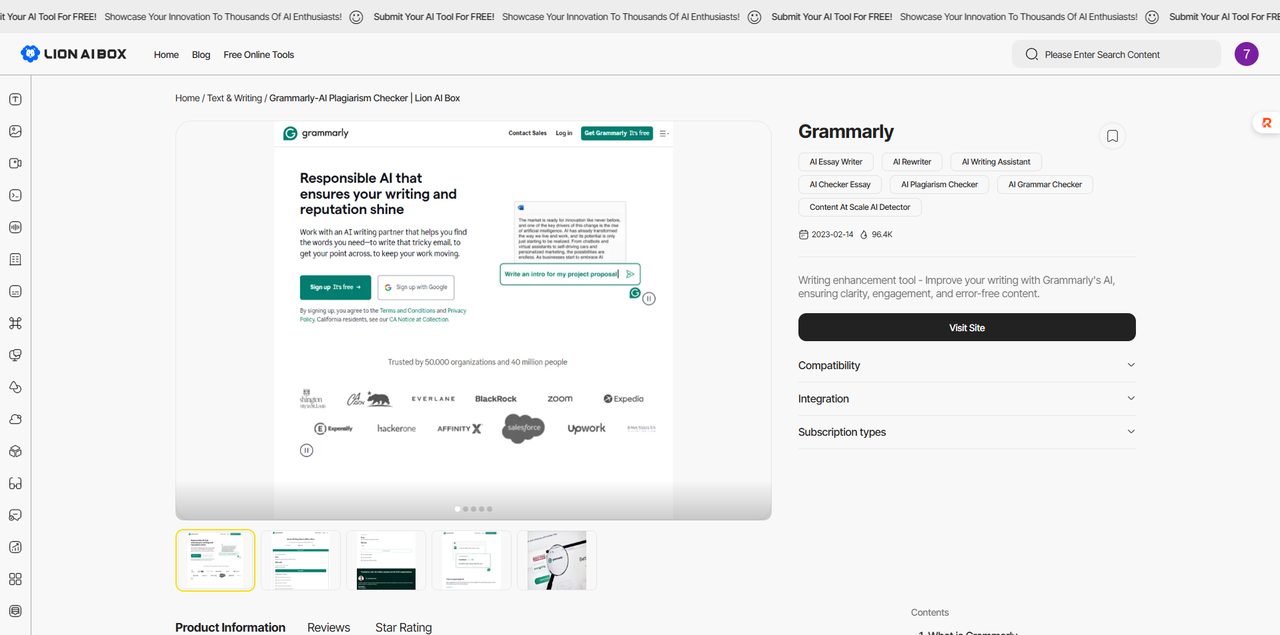
Task: Select the AI Plagiarism Checker tag
Action: point(939,184)
